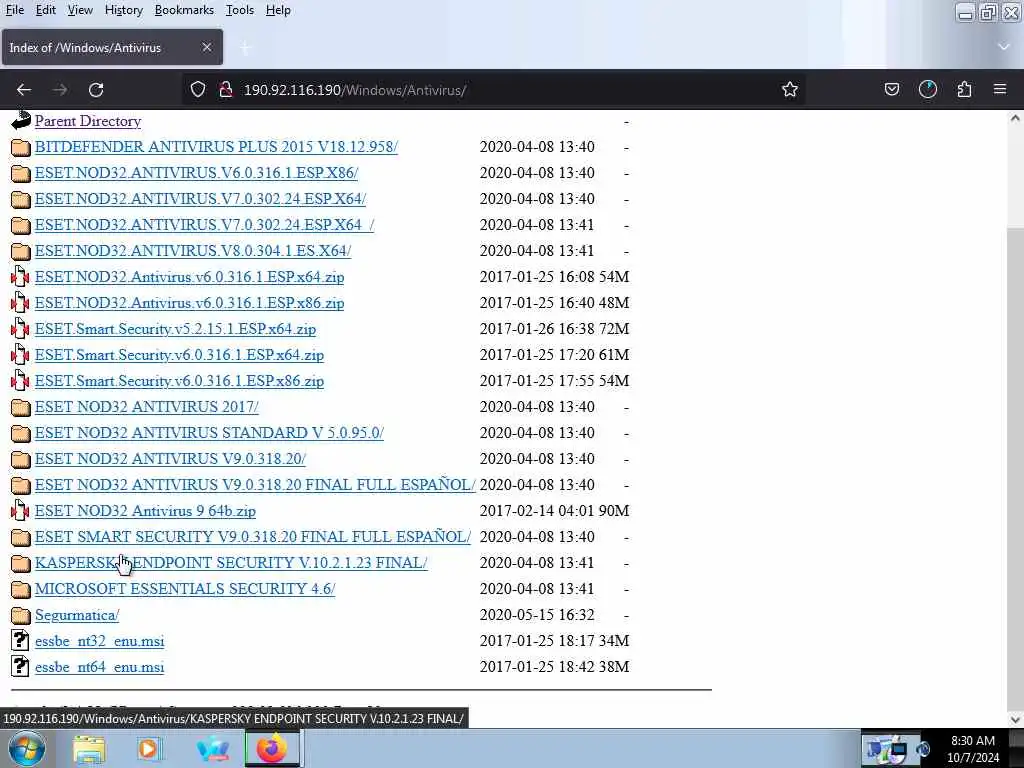Open the Bookmarks menu
The width and height of the screenshot is (1024, 768).
click(184, 10)
